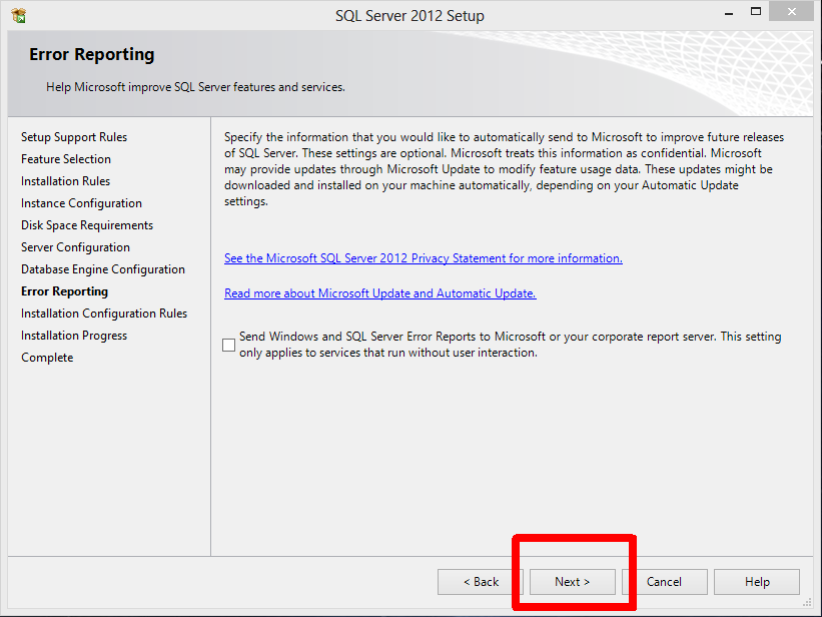Select the Database Engine Configuration step
822x617 pixels.
pos(103,269)
